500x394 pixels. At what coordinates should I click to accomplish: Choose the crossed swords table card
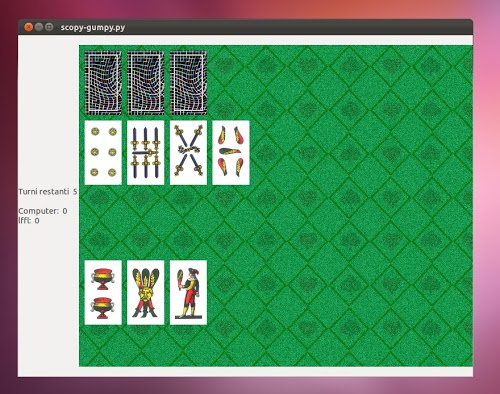[x=188, y=152]
